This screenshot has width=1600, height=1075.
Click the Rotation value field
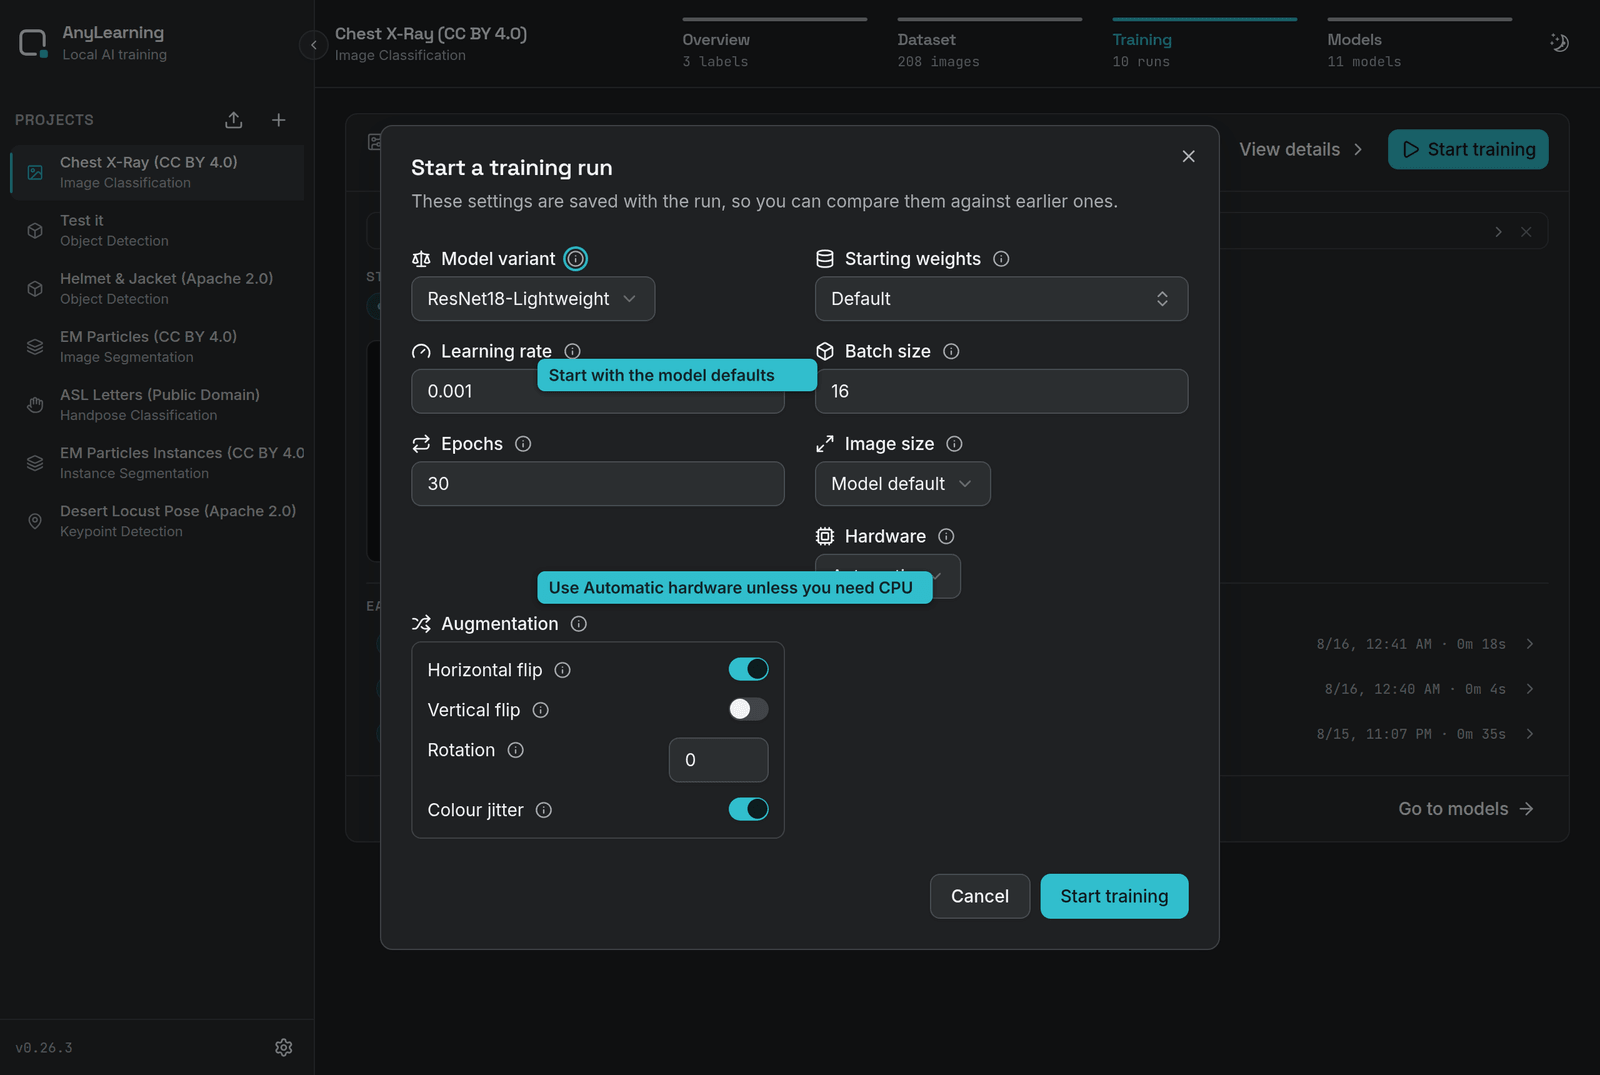point(718,760)
